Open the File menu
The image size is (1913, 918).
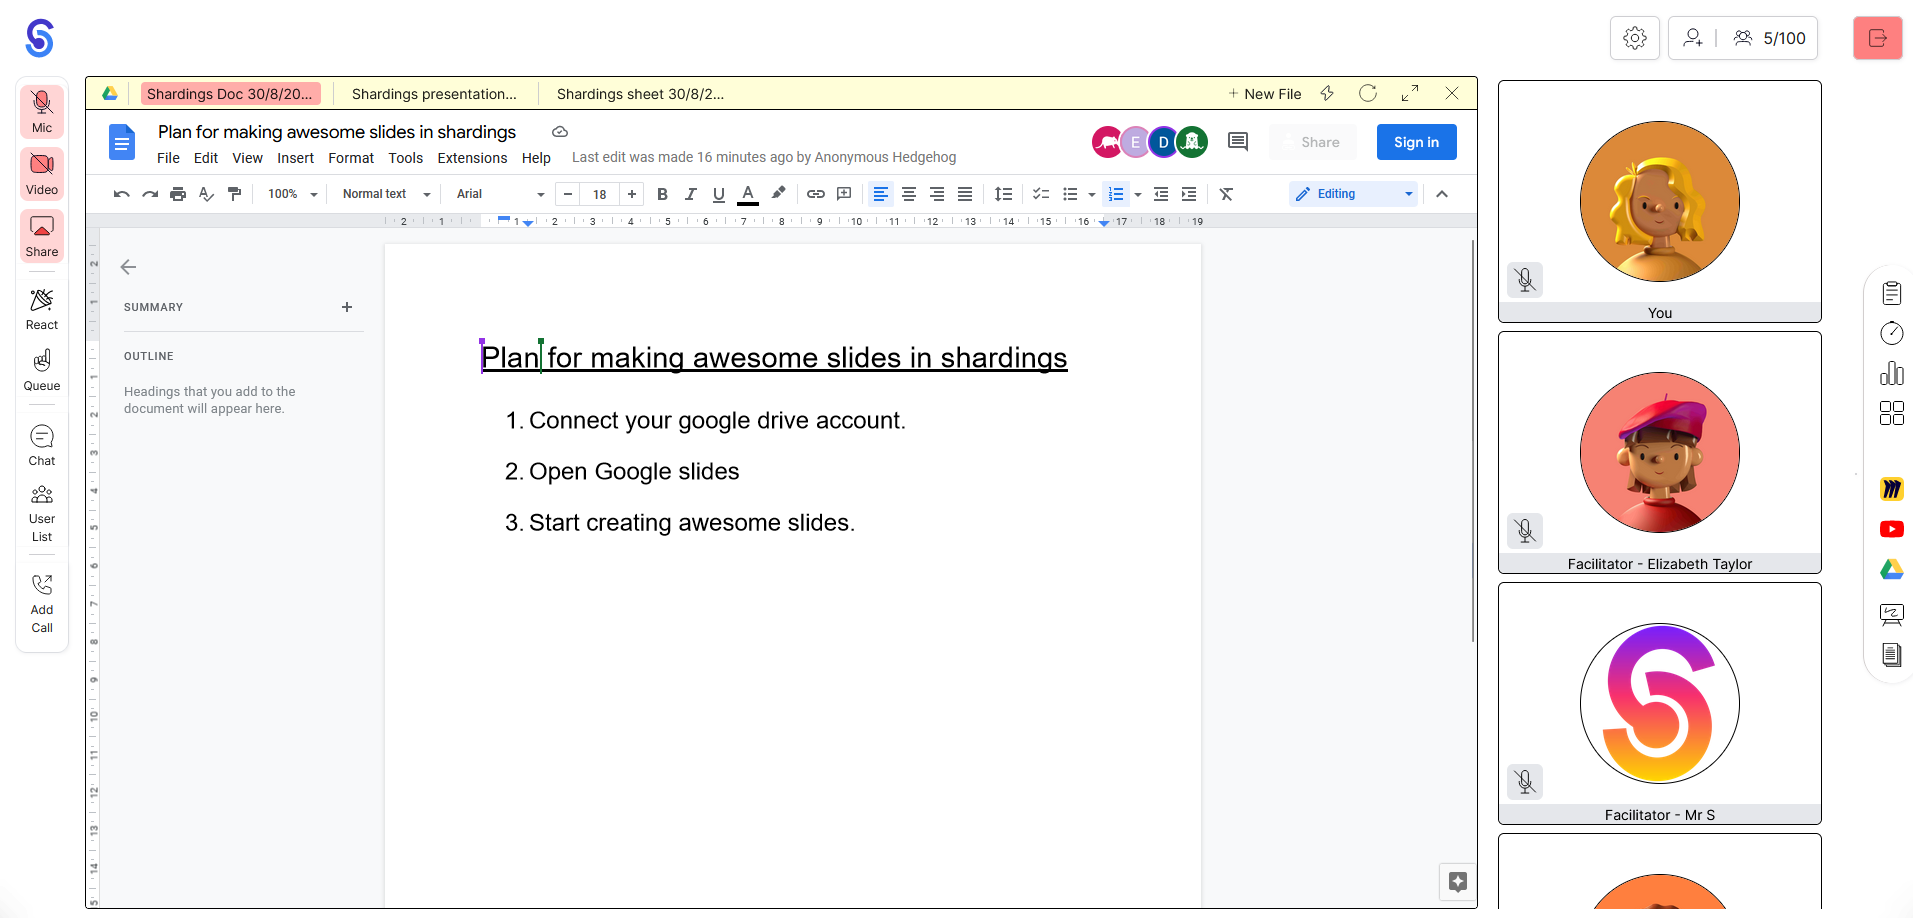(168, 158)
